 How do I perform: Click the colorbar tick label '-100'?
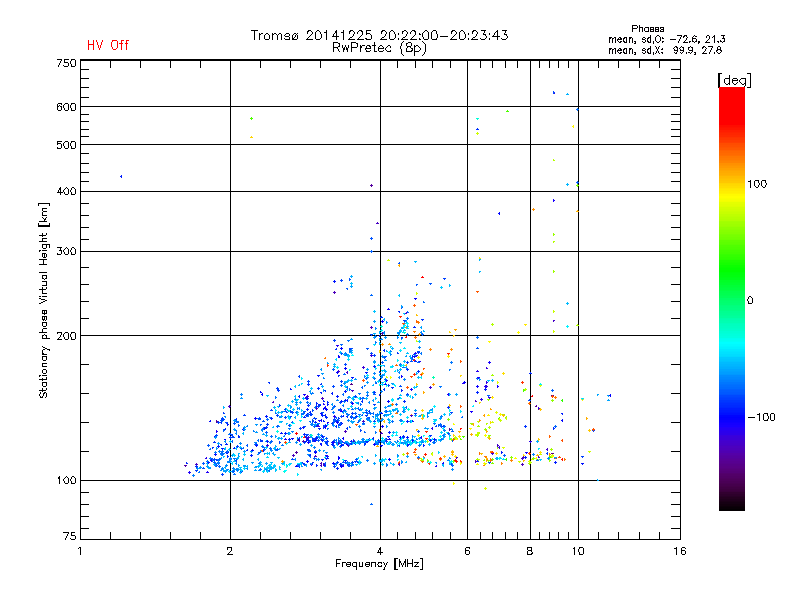(761, 417)
